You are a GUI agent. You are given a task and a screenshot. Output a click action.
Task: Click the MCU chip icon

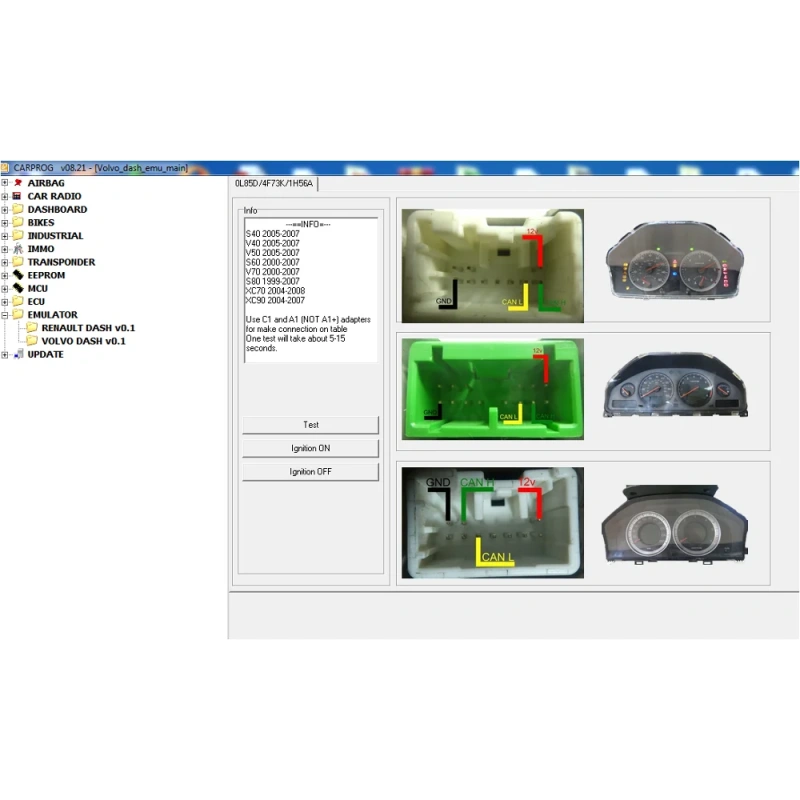click(18, 288)
